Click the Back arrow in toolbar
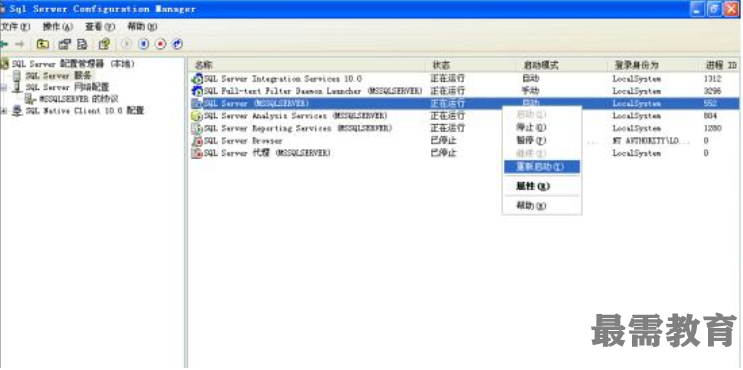The width and height of the screenshot is (743, 370). coord(4,44)
